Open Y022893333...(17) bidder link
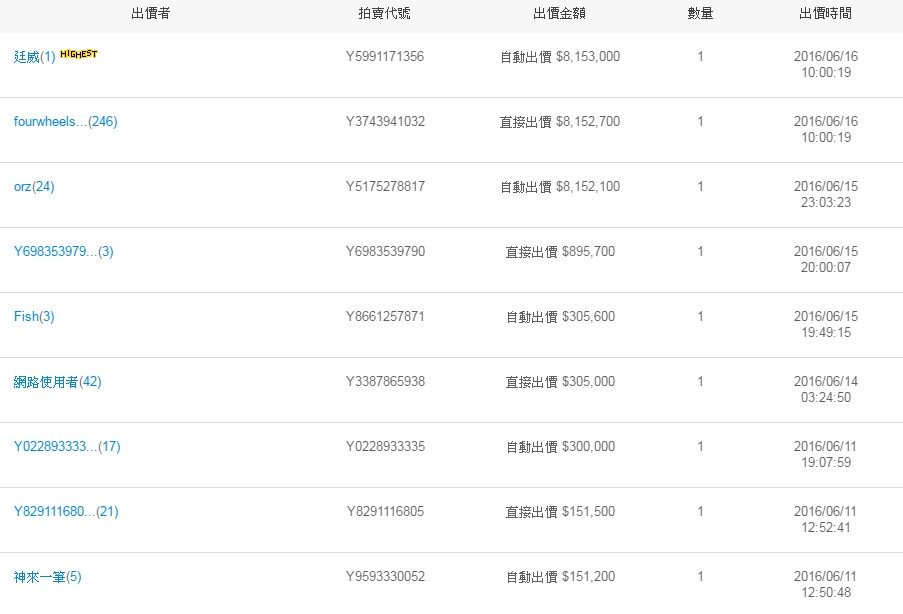 point(67,447)
